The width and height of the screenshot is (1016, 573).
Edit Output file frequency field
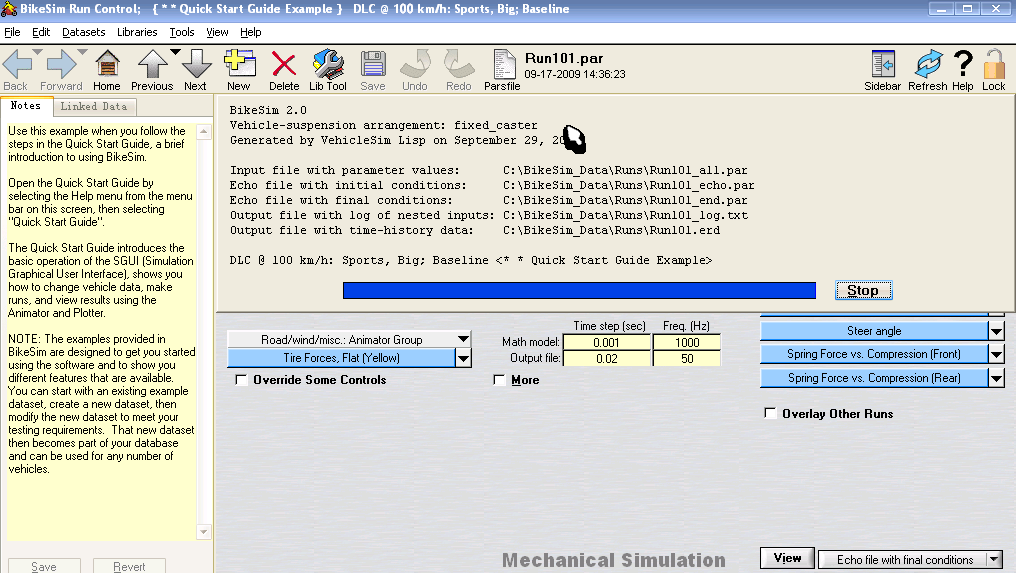click(x=687, y=358)
